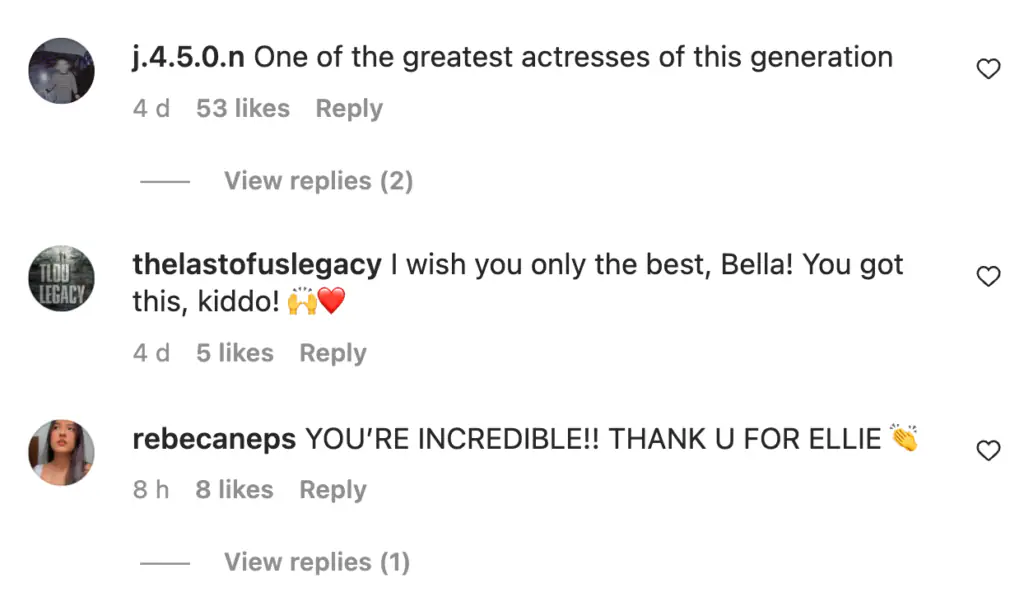This screenshot has width=1024, height=611.
Task: View the 53 likes list
Action: 243,109
